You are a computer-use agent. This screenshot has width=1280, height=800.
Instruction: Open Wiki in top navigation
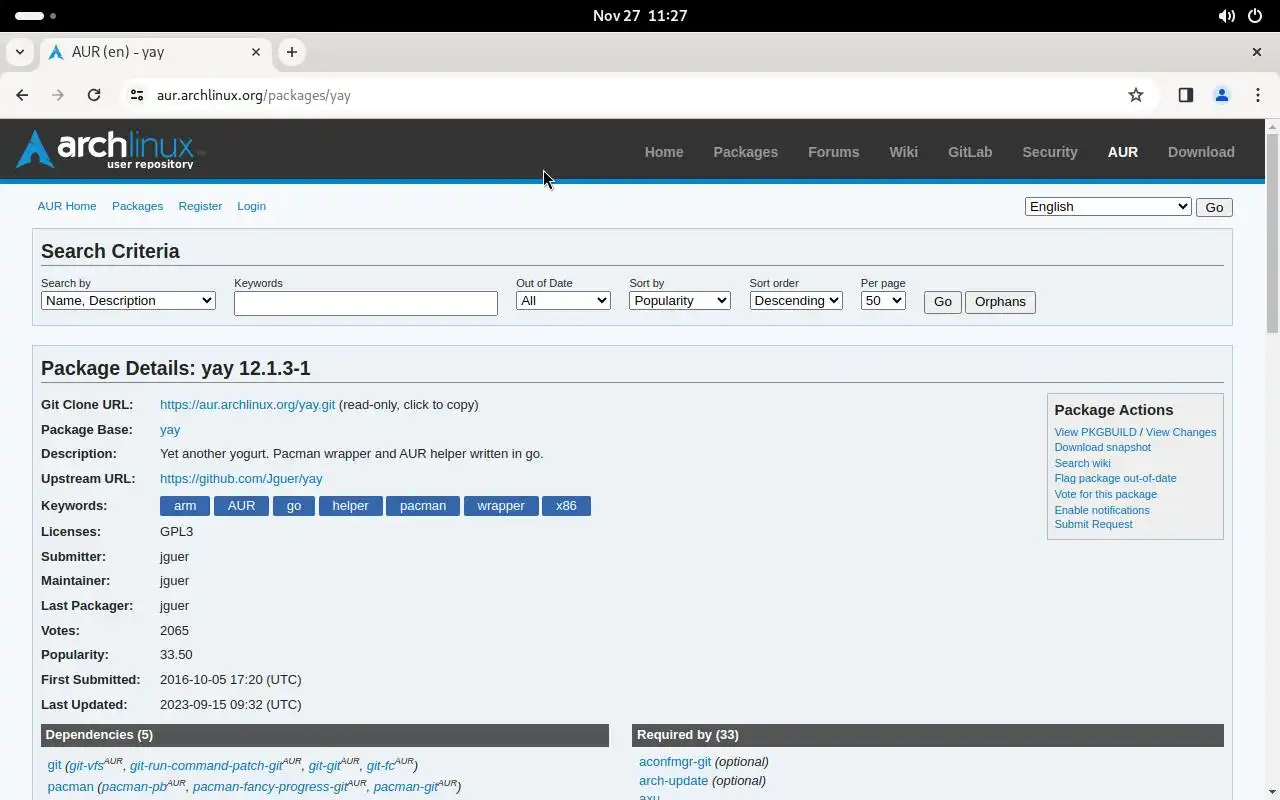[x=903, y=152]
